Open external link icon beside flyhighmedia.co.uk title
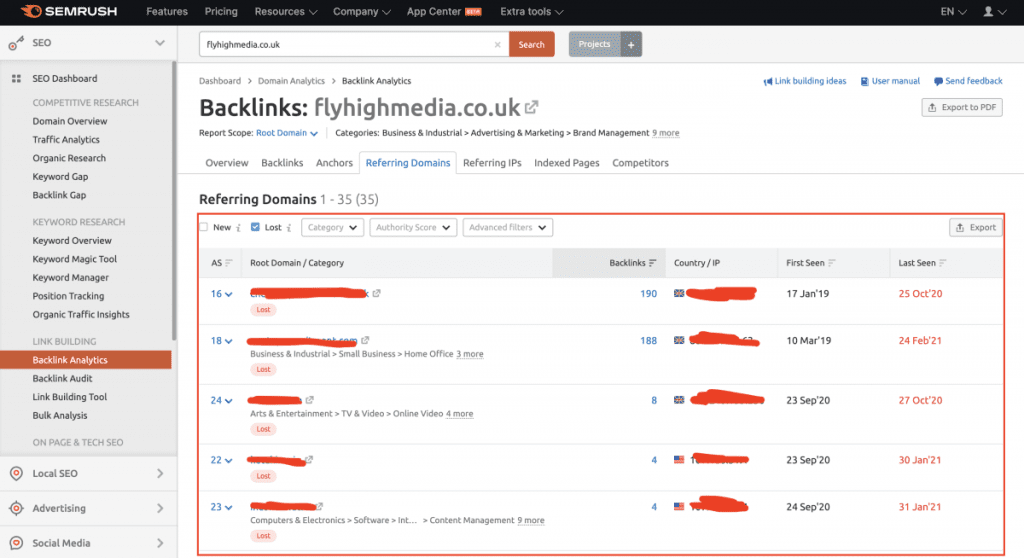 [x=532, y=107]
